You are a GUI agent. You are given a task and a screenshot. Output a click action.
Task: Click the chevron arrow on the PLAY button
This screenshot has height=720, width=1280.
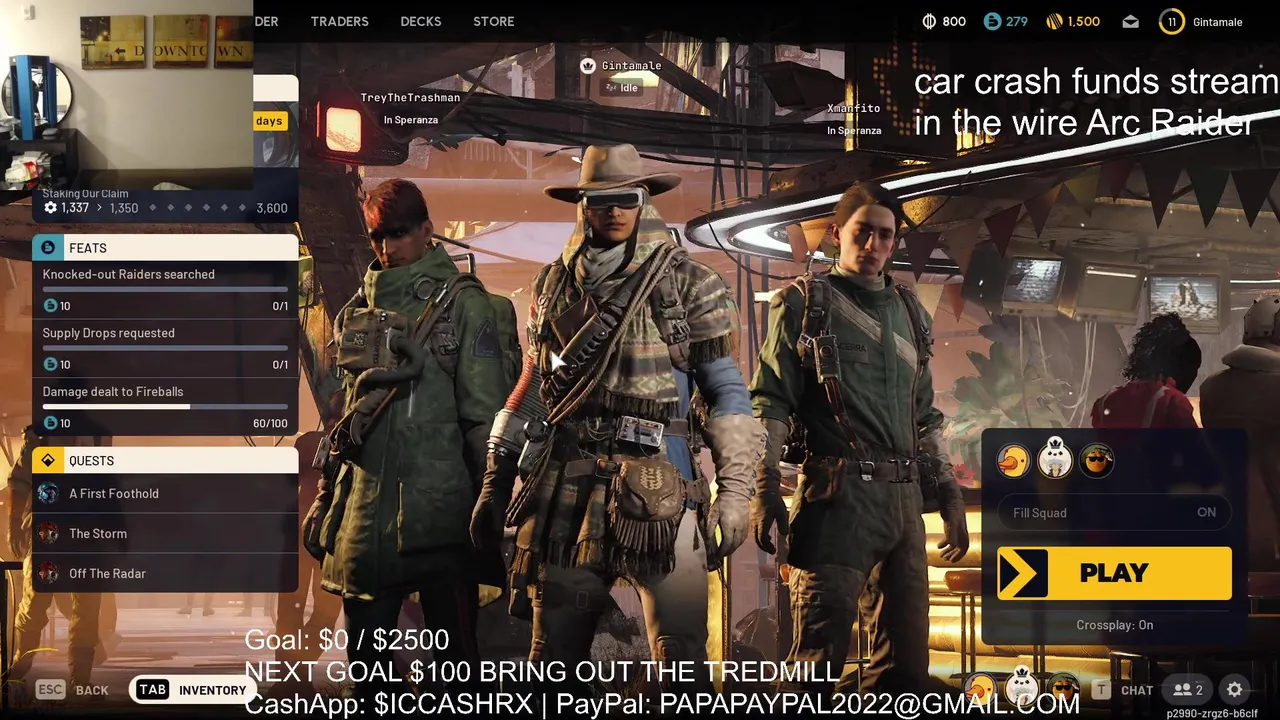[x=1022, y=573]
